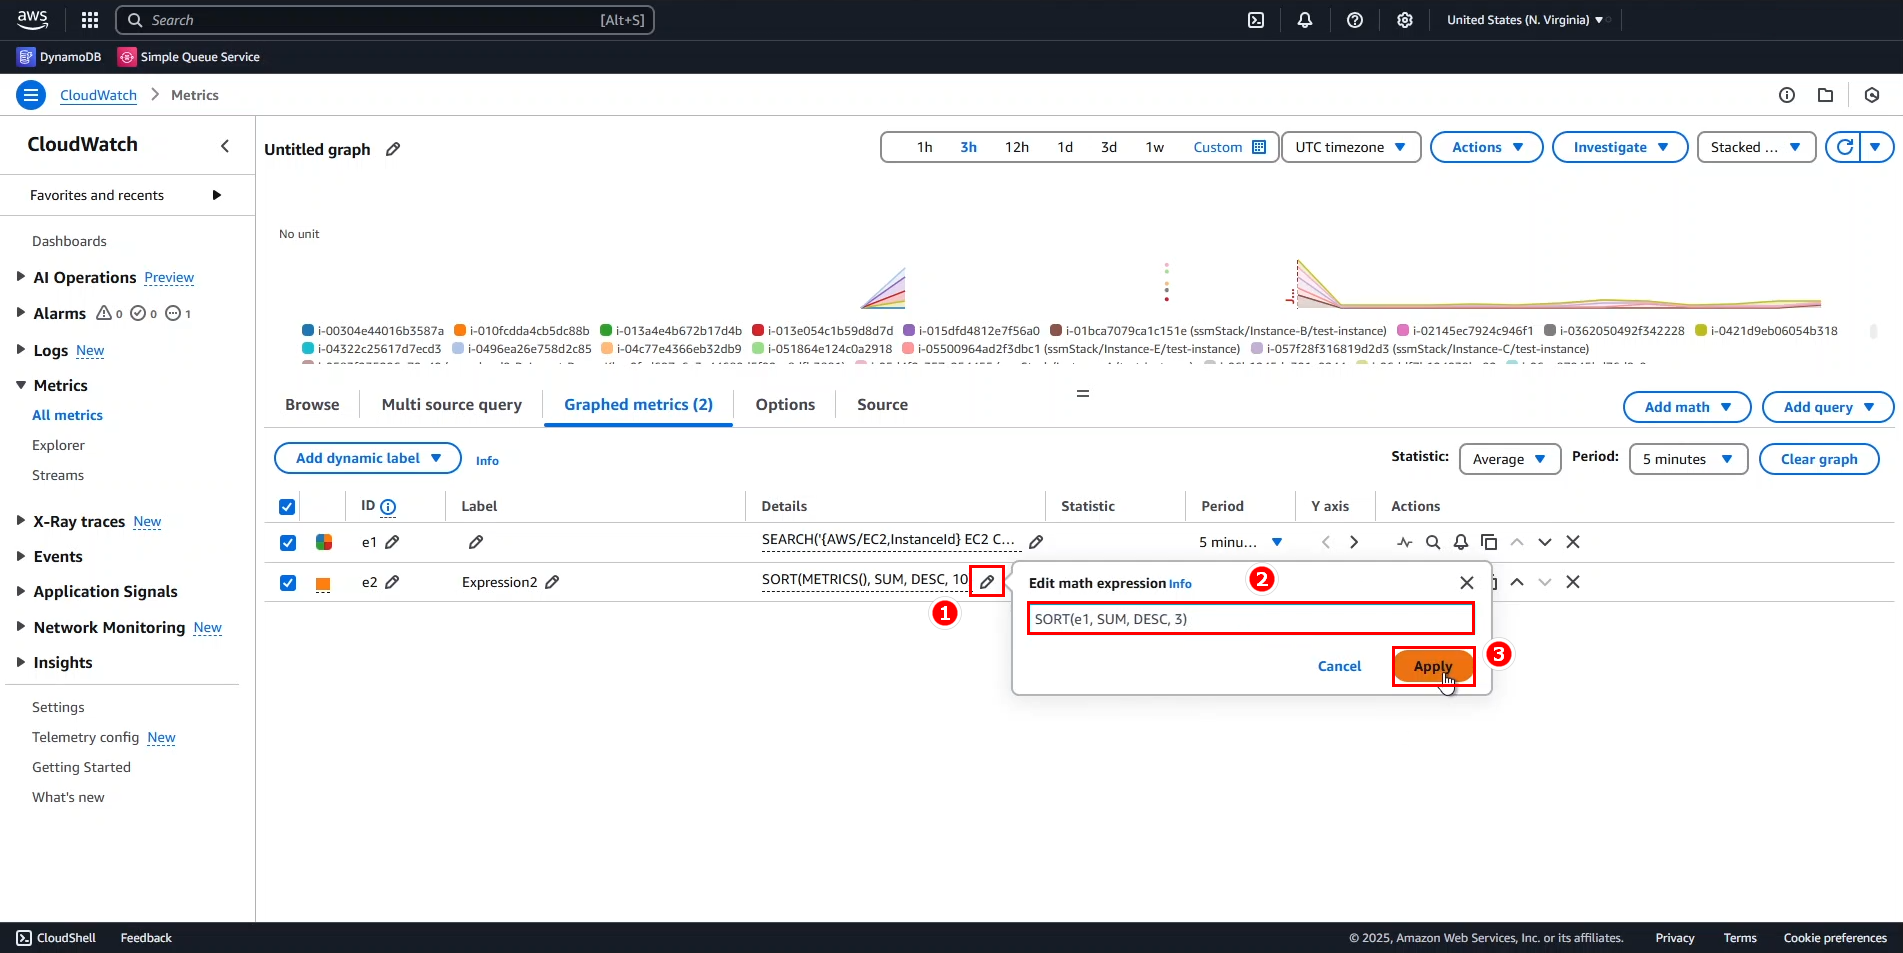Image resolution: width=1903 pixels, height=953 pixels.
Task: Open the UTC timezone dropdown
Action: tap(1350, 147)
